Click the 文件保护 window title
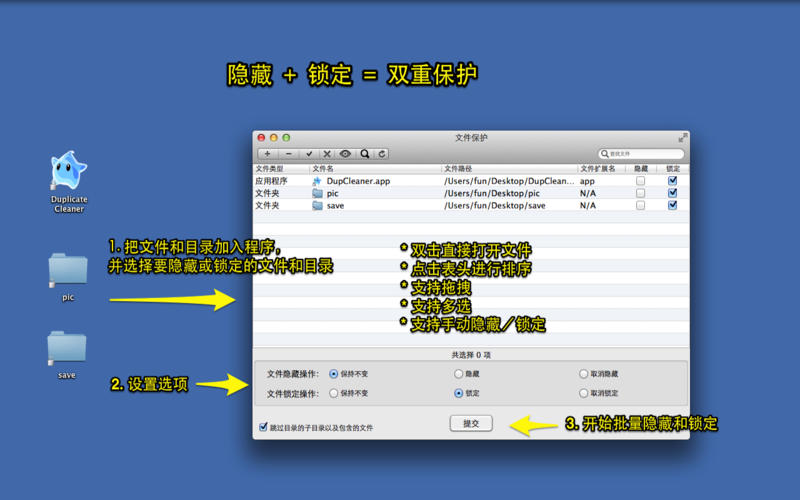 pos(471,138)
